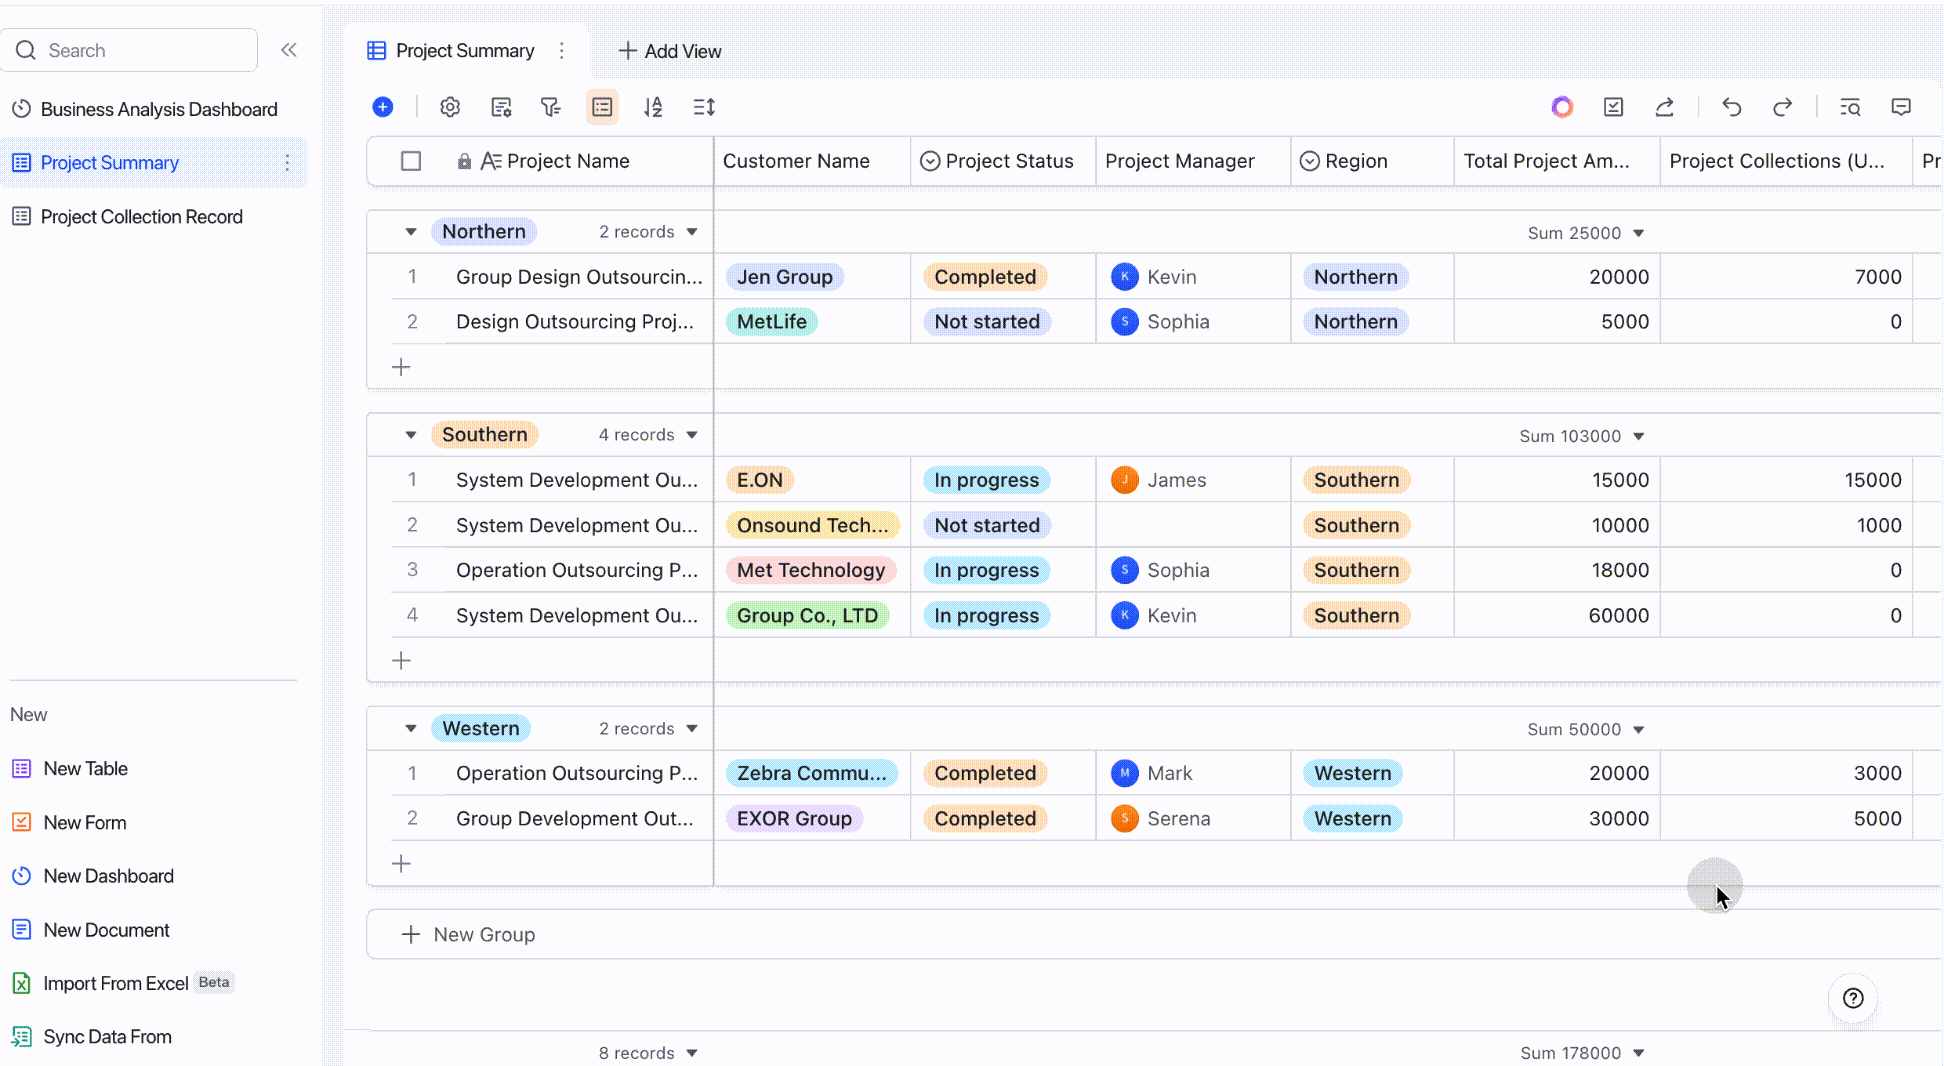The image size is (1944, 1066).
Task: Click the share view icon
Action: click(1664, 107)
